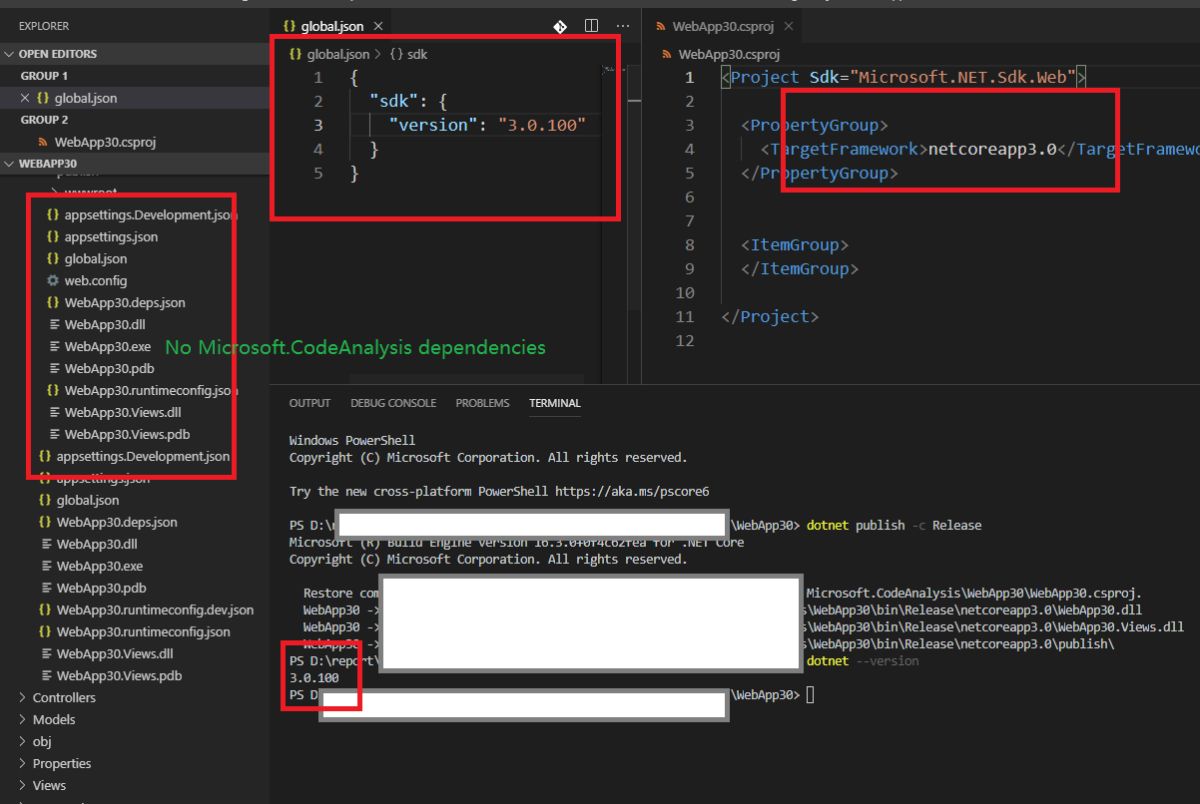Click the sdk breadcrumb segment

417,54
